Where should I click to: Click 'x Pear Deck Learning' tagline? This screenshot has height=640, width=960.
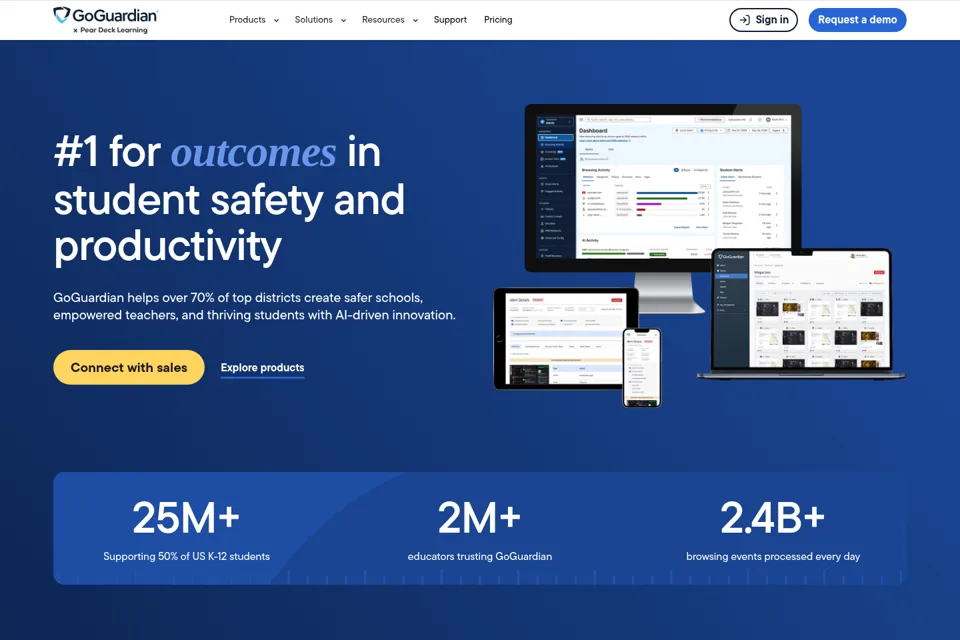click(110, 30)
